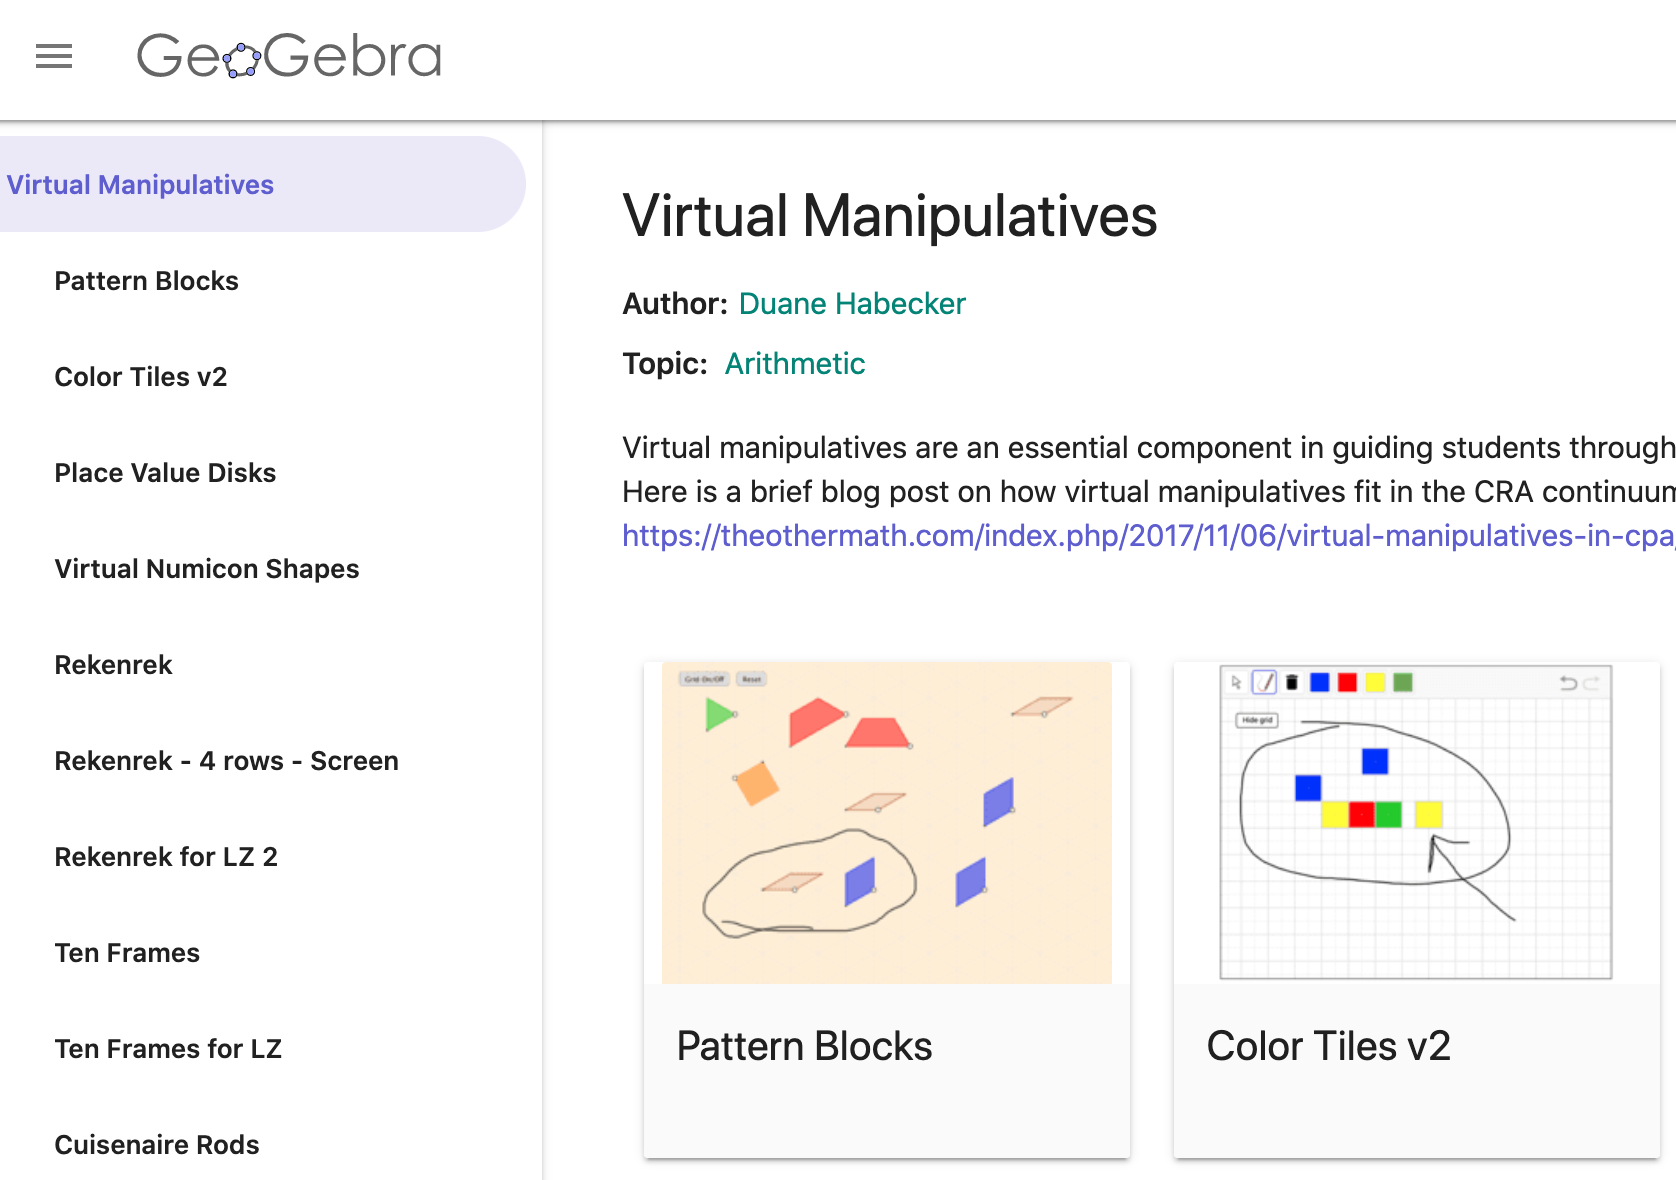Open the Virtual Manipulatives section header
This screenshot has width=1676, height=1180.
click(x=140, y=184)
